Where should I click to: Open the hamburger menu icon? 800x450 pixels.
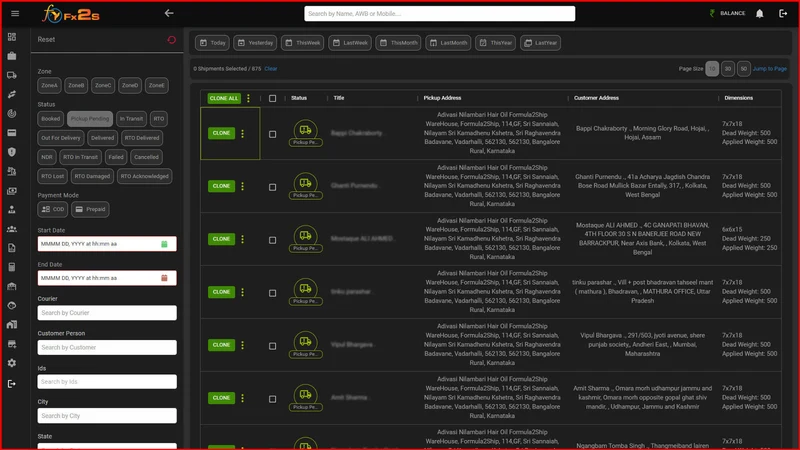coord(15,13)
